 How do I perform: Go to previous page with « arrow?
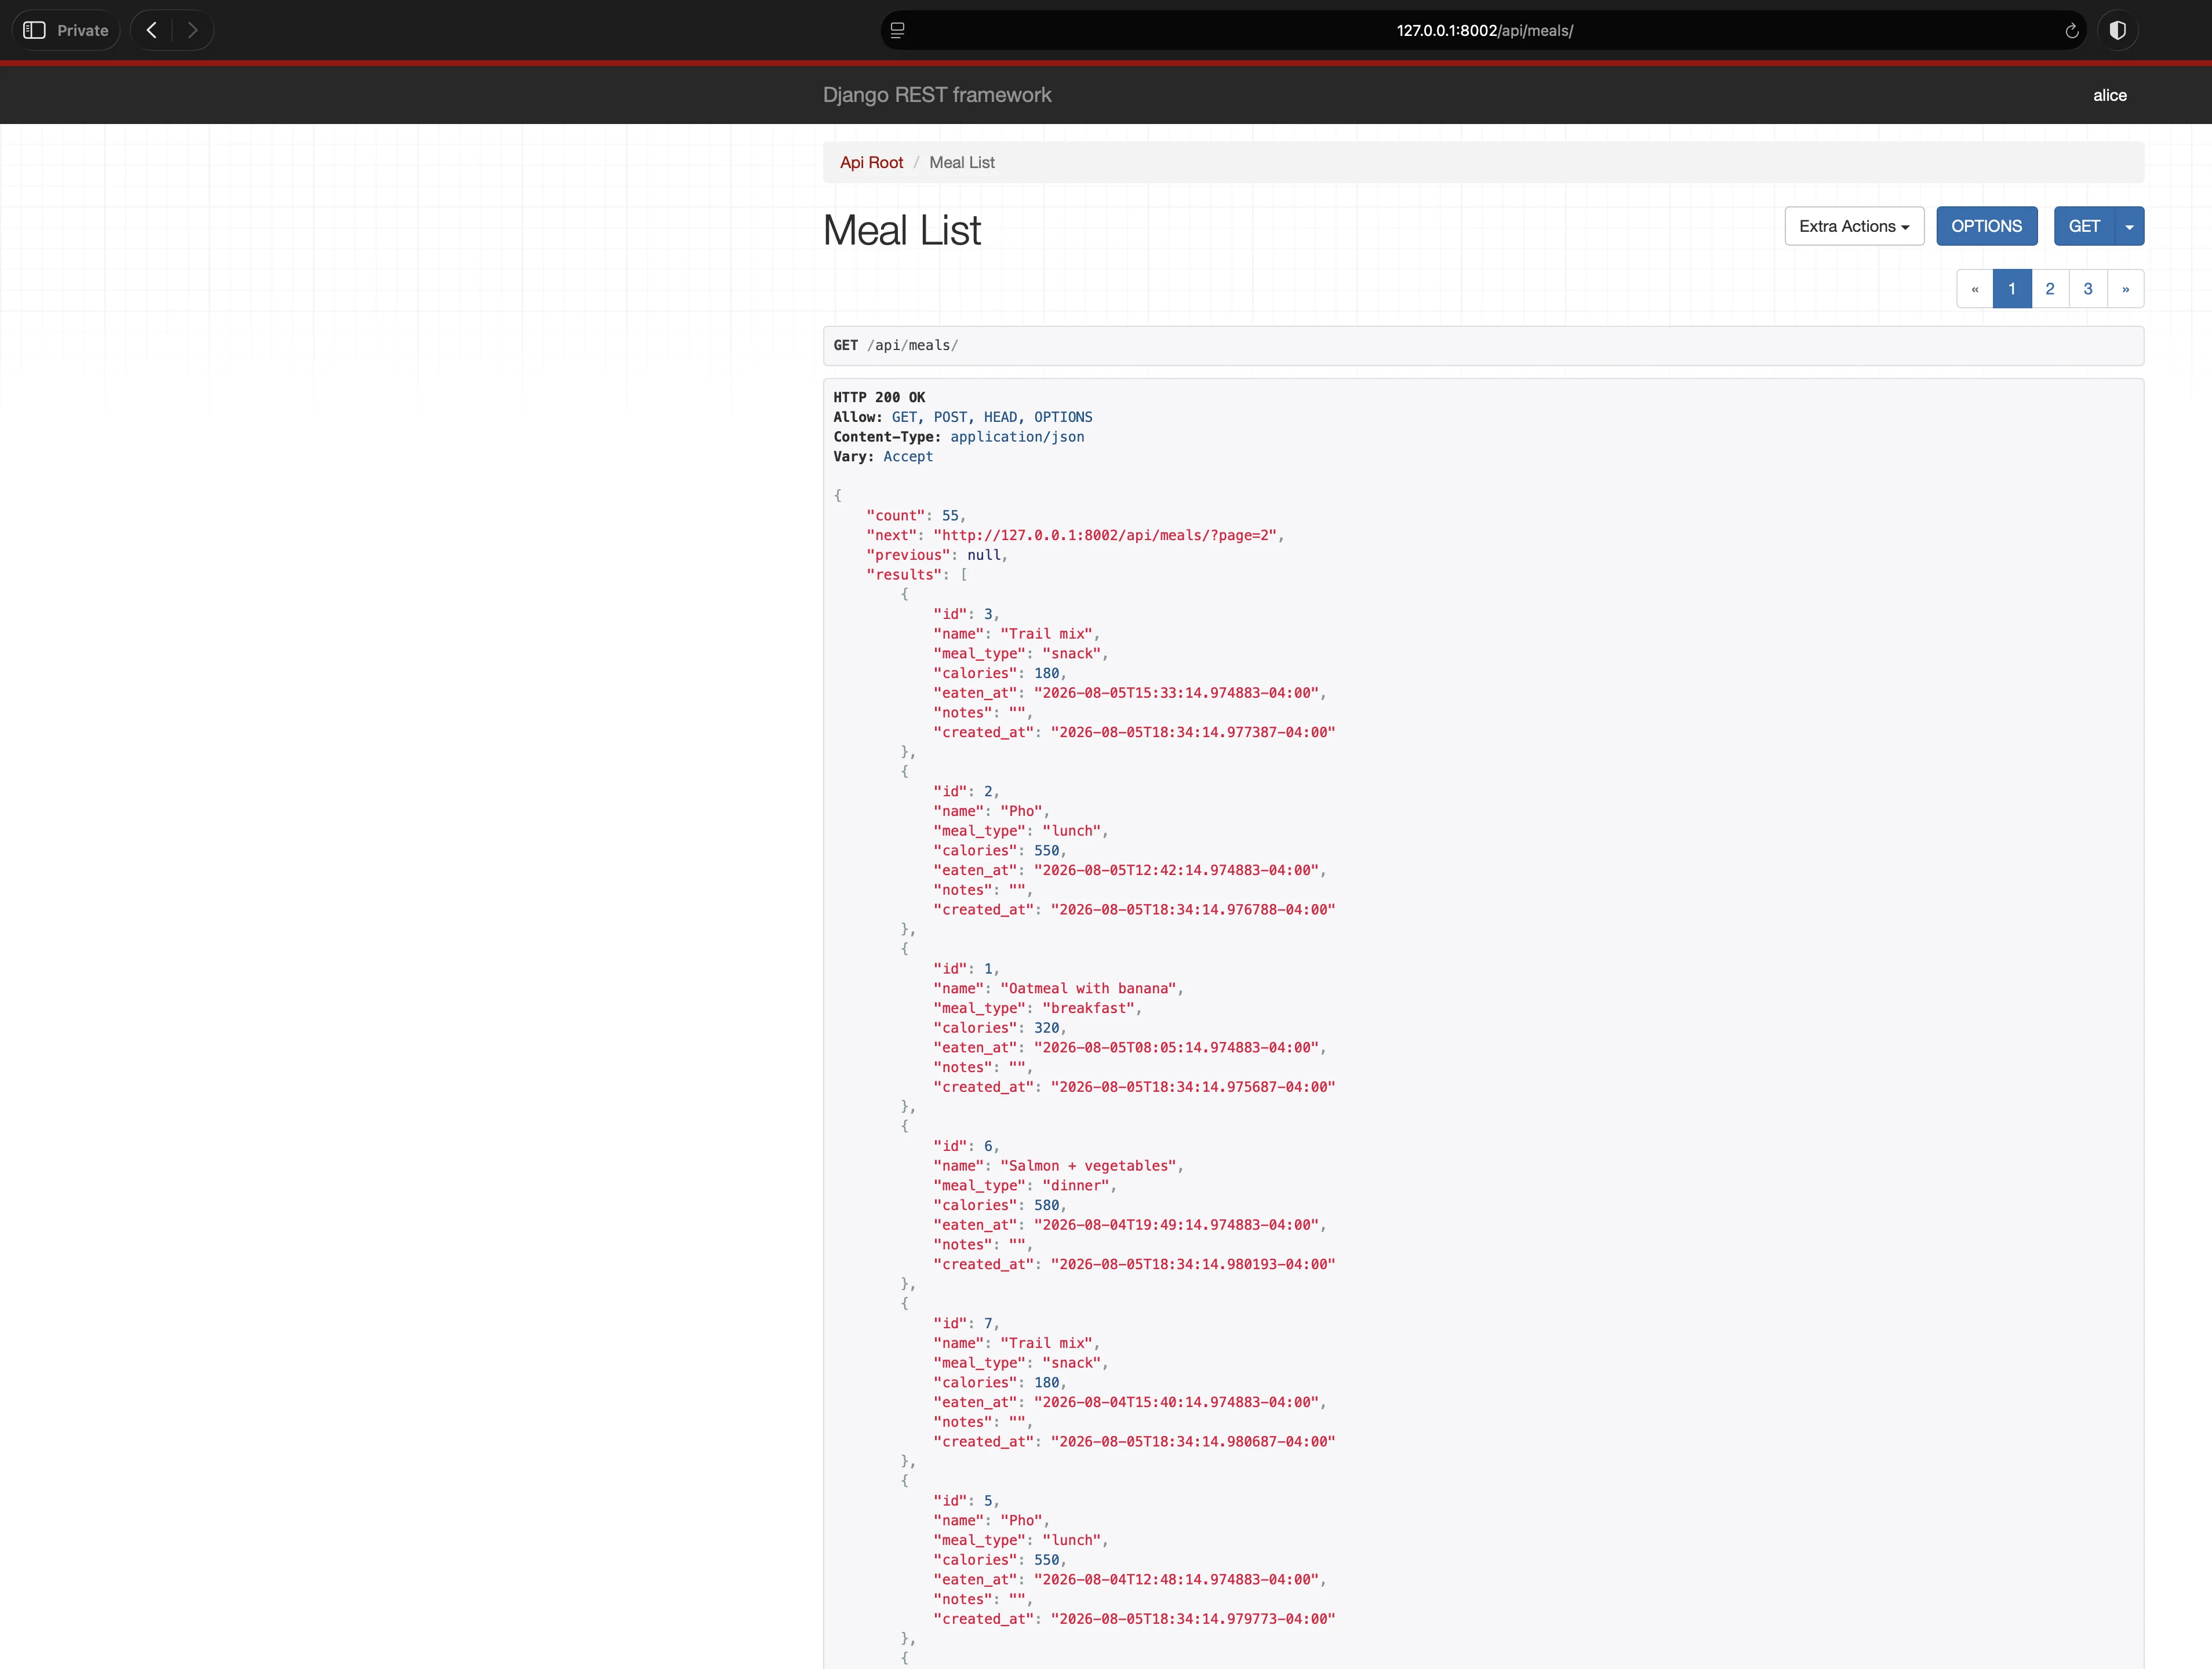coord(1974,289)
